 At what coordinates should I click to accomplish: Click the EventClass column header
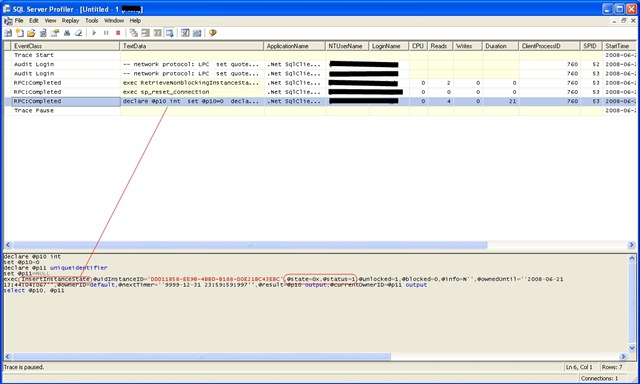coord(66,46)
